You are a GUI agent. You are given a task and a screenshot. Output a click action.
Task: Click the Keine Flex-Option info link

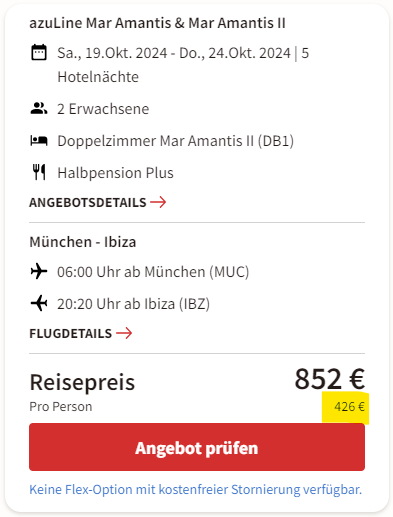[x=195, y=489]
